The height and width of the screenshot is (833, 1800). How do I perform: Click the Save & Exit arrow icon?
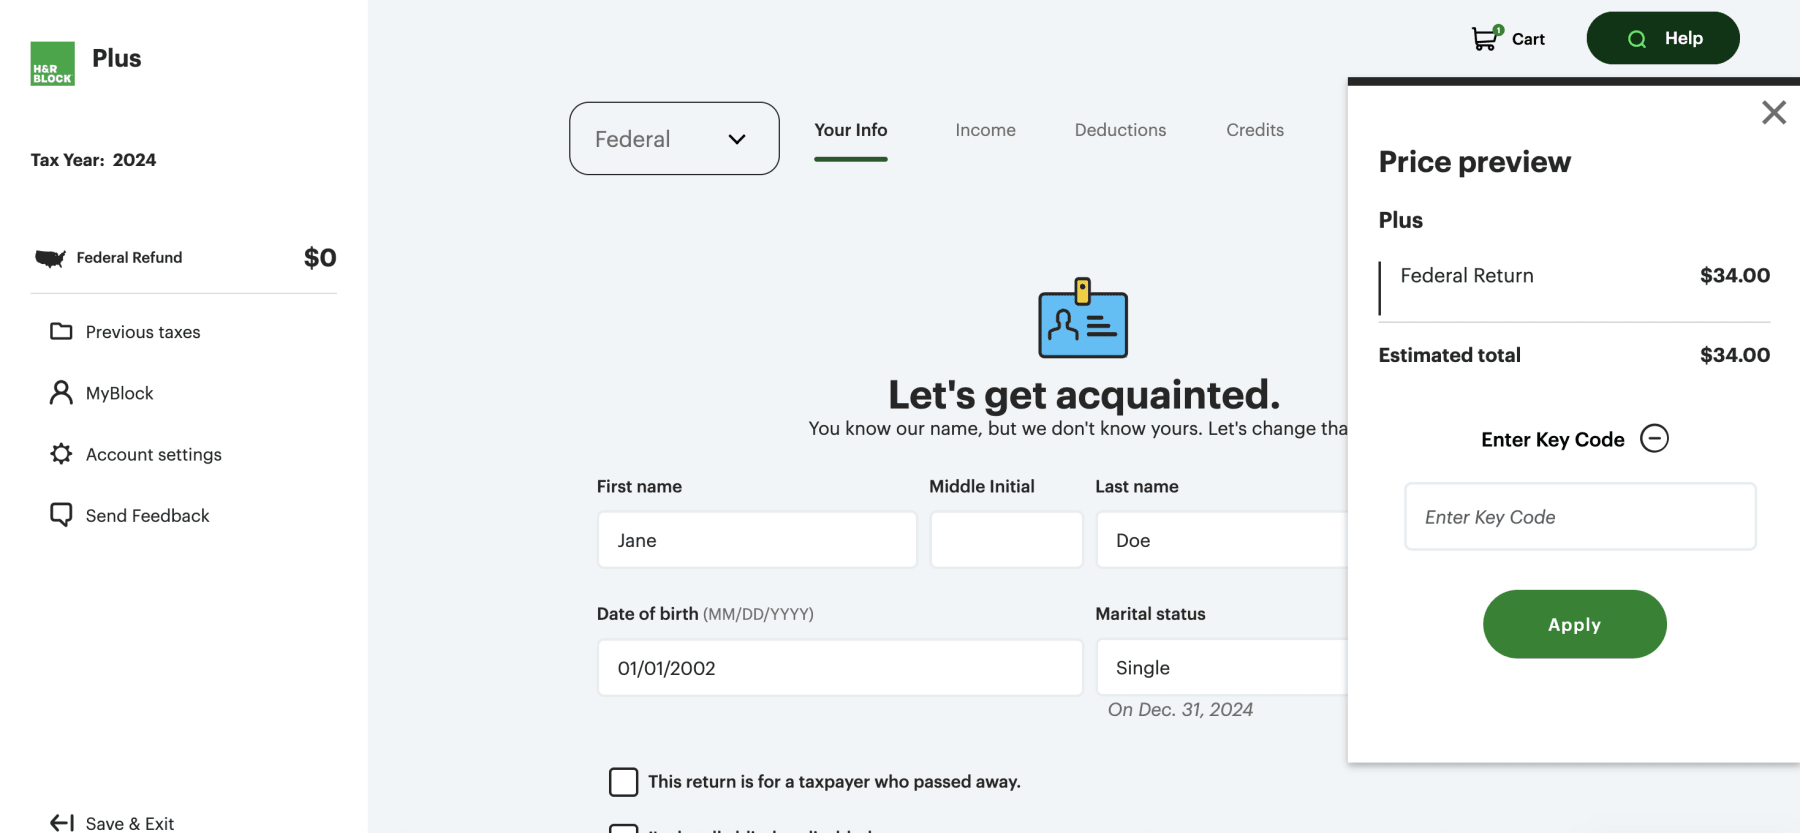point(62,823)
